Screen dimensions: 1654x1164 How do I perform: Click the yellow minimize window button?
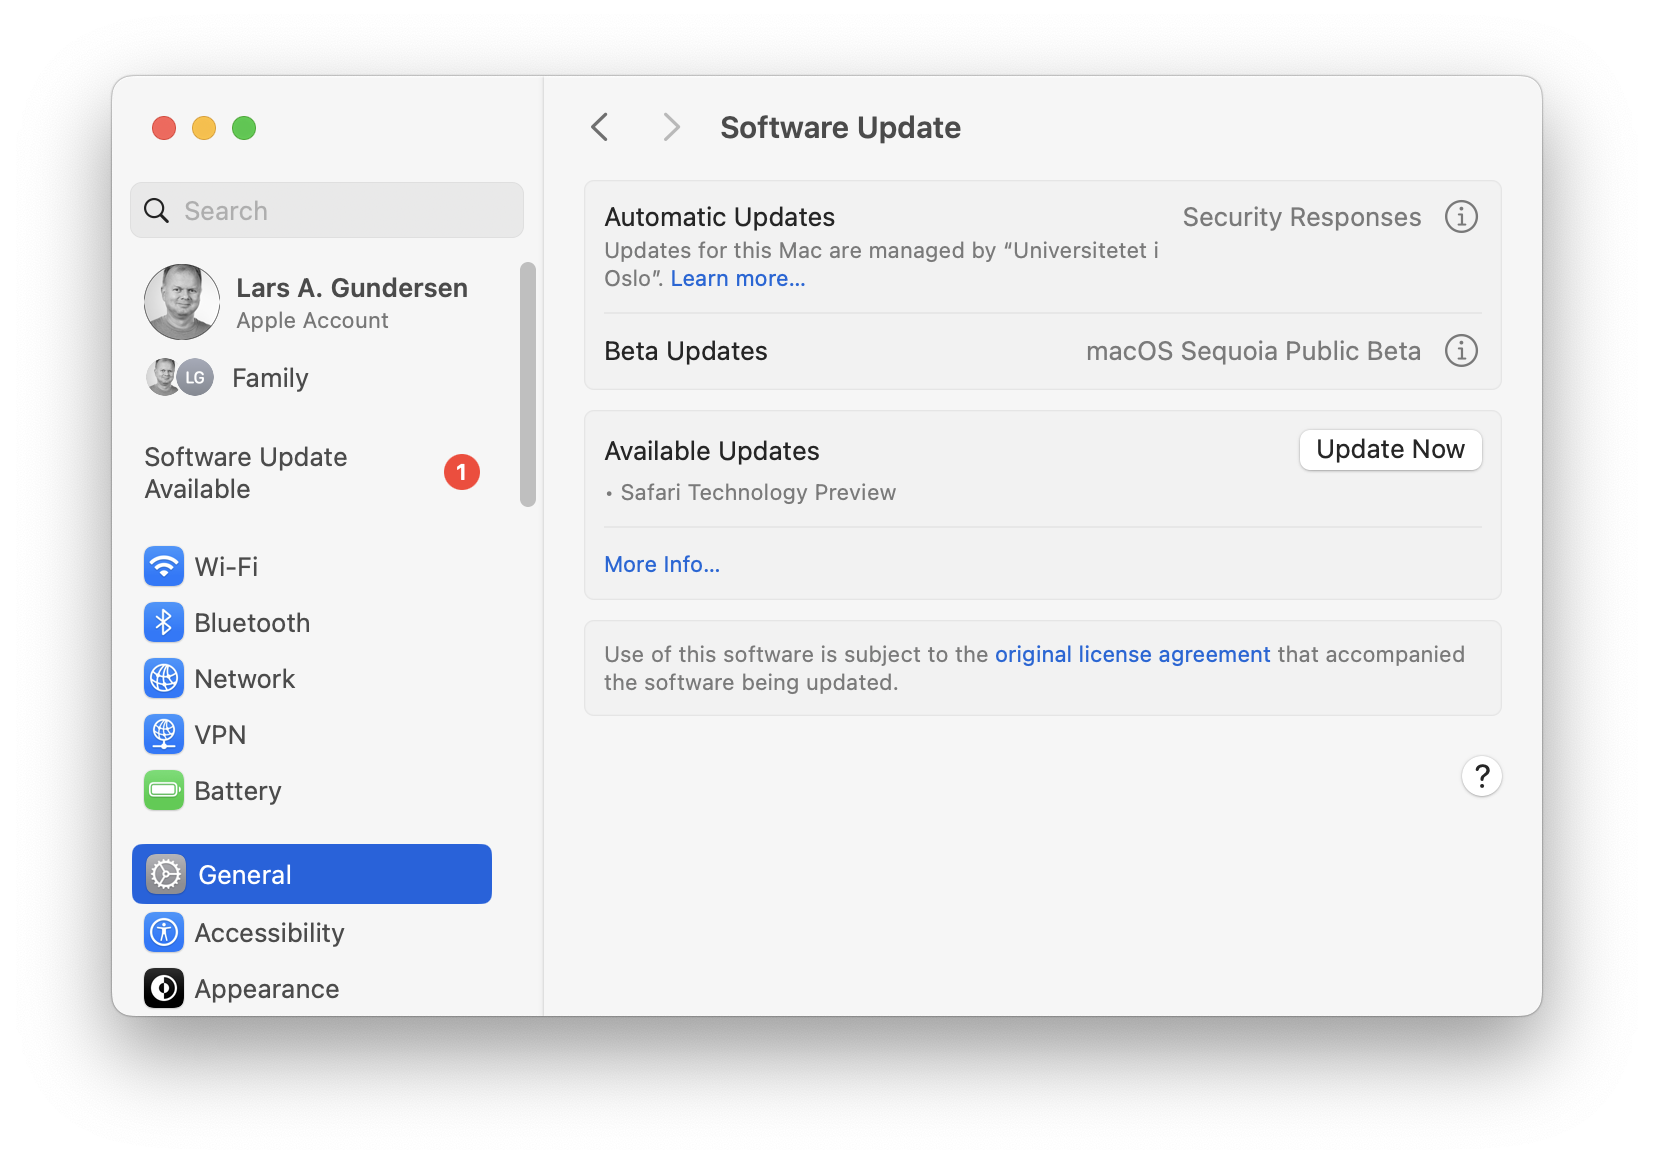[x=204, y=128]
